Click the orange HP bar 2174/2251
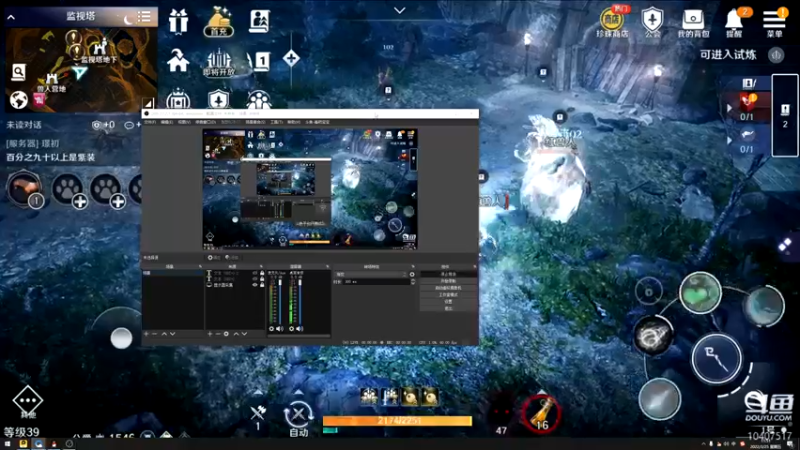 point(397,421)
